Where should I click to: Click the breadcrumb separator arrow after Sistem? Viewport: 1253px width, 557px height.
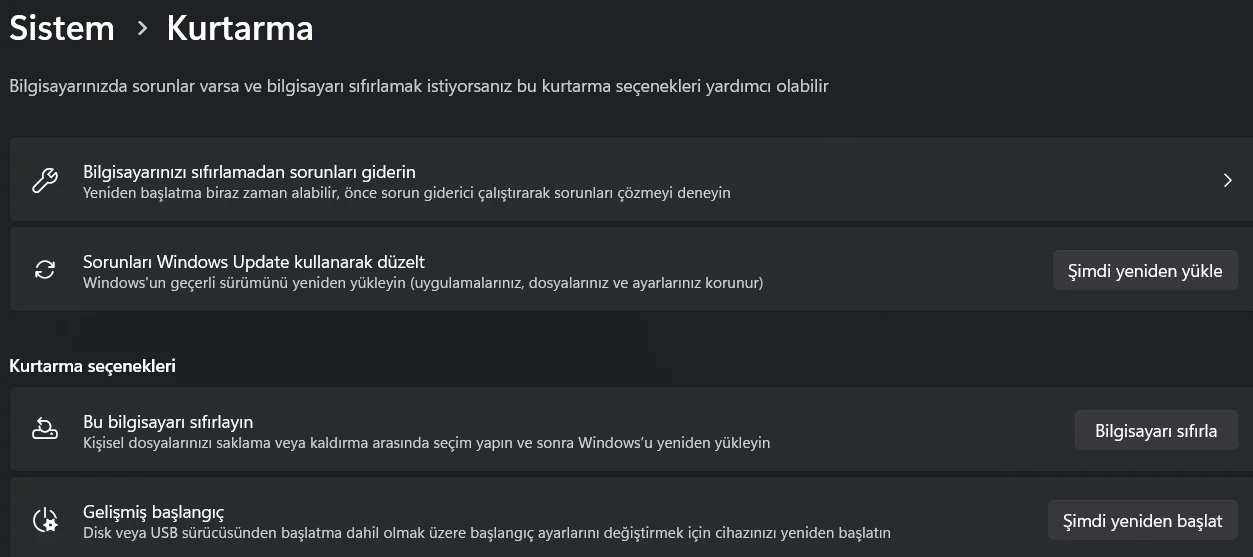point(142,29)
